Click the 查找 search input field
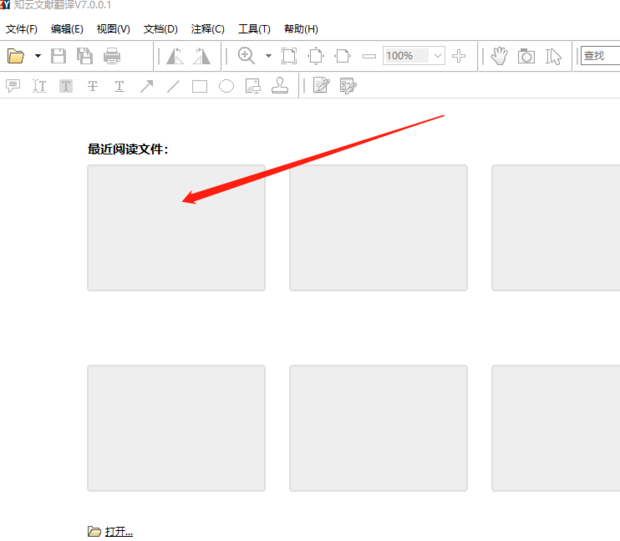Screen dimensions: 620x541 click(600, 56)
